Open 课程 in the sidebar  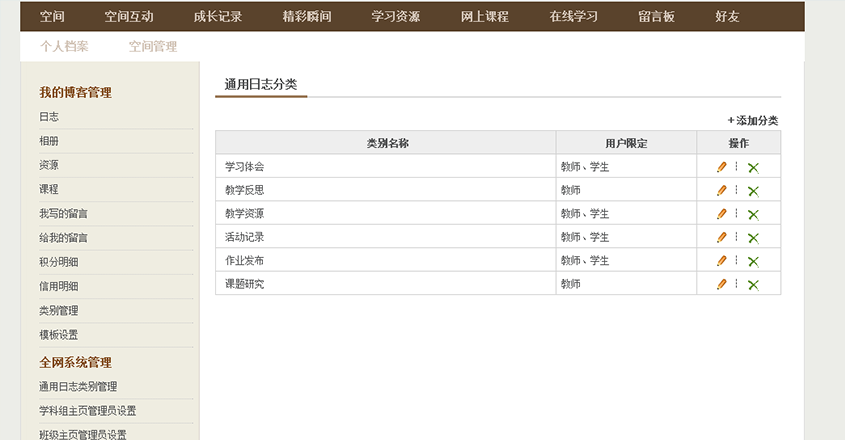49,189
